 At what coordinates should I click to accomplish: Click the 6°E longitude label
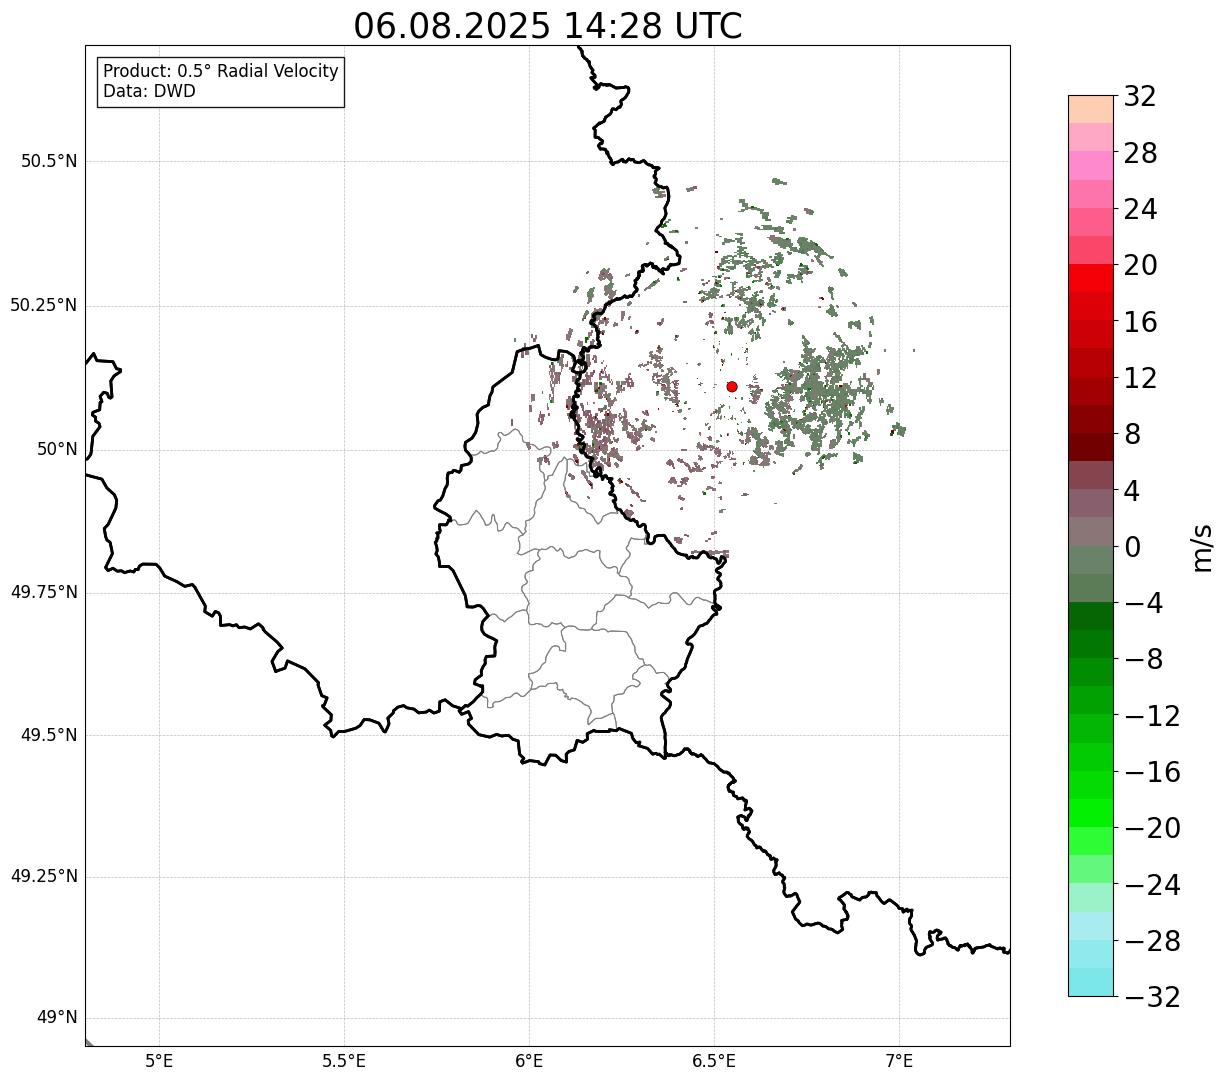click(x=530, y=1061)
